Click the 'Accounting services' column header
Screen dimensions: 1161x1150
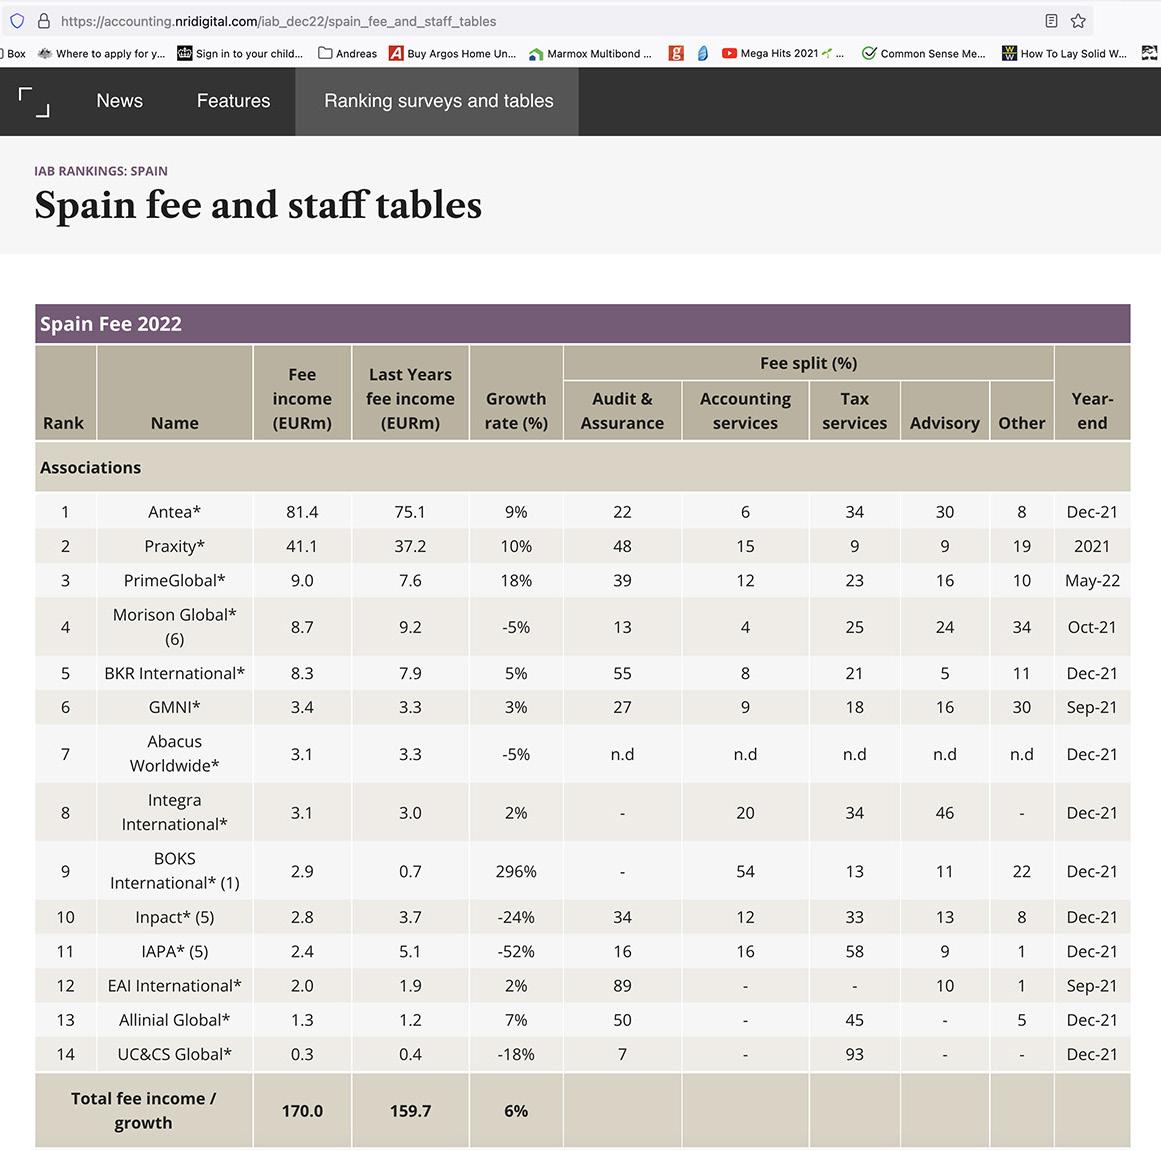(x=745, y=410)
